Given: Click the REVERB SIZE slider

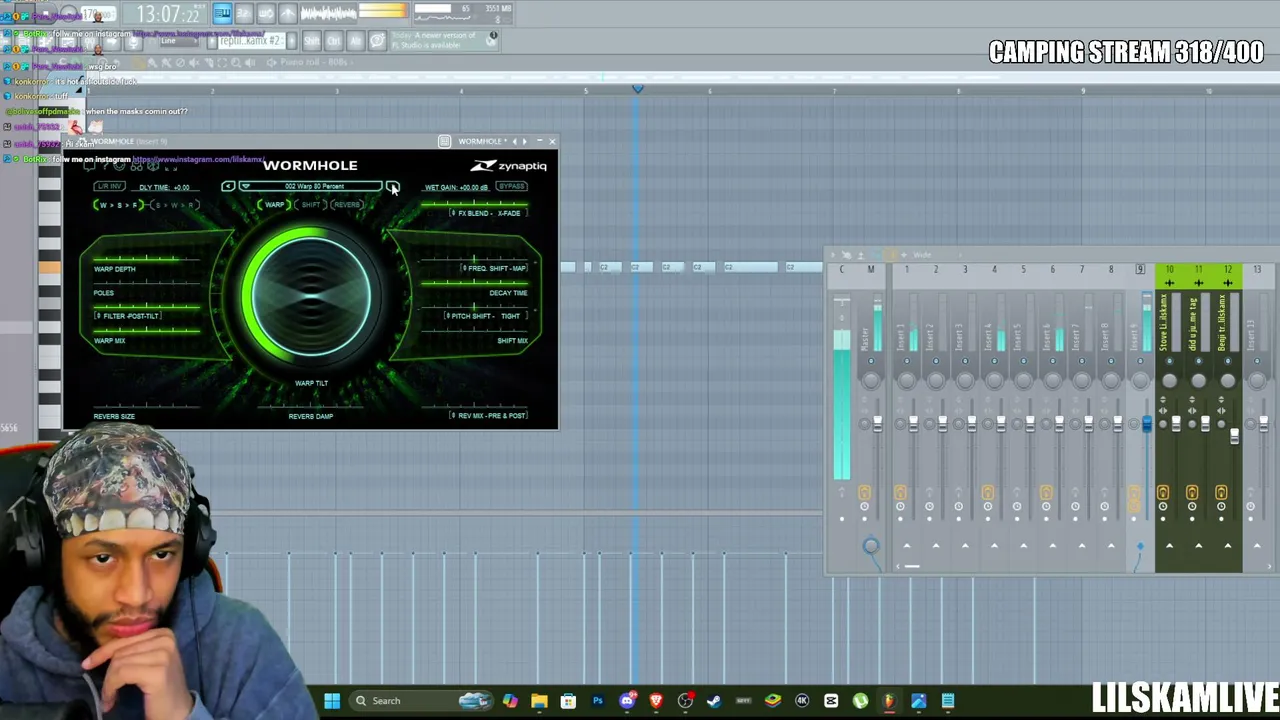Looking at the screenshot, I should [x=147, y=406].
